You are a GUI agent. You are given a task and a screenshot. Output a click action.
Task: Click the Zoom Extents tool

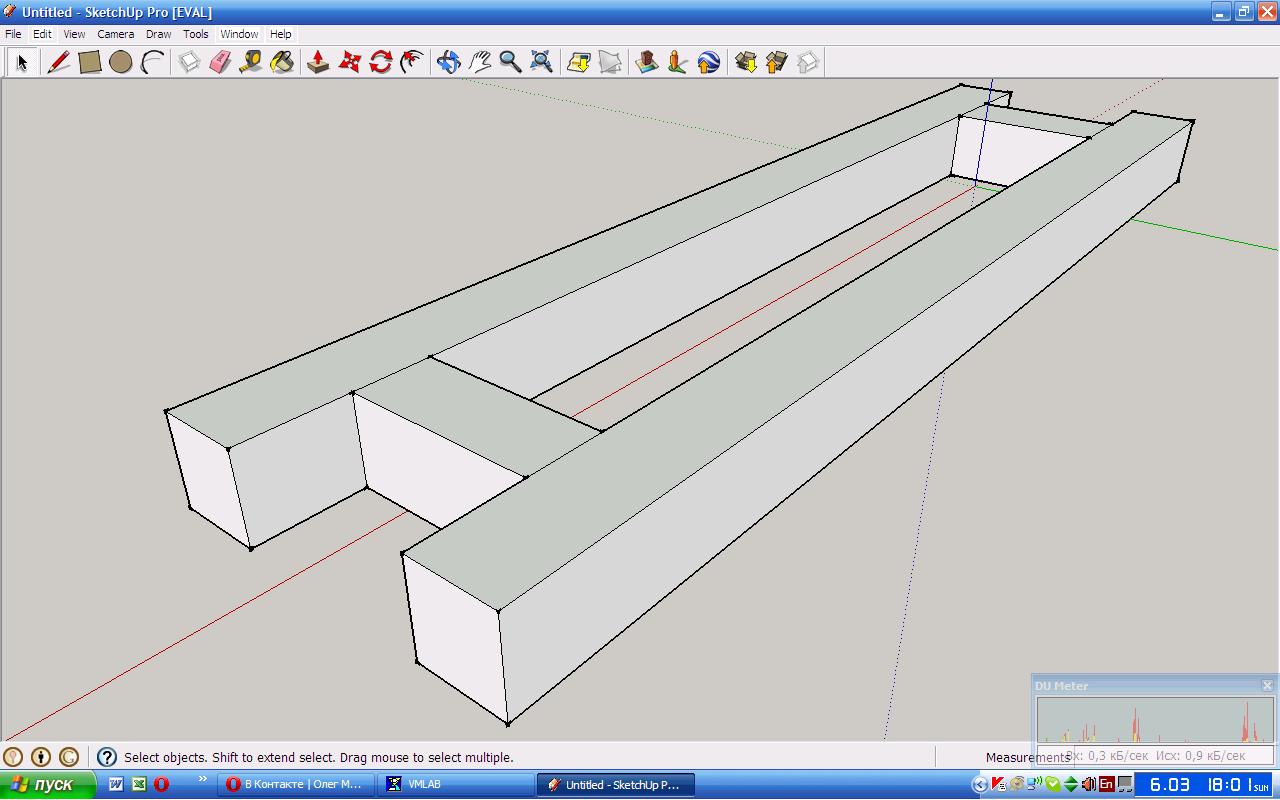(x=541, y=62)
